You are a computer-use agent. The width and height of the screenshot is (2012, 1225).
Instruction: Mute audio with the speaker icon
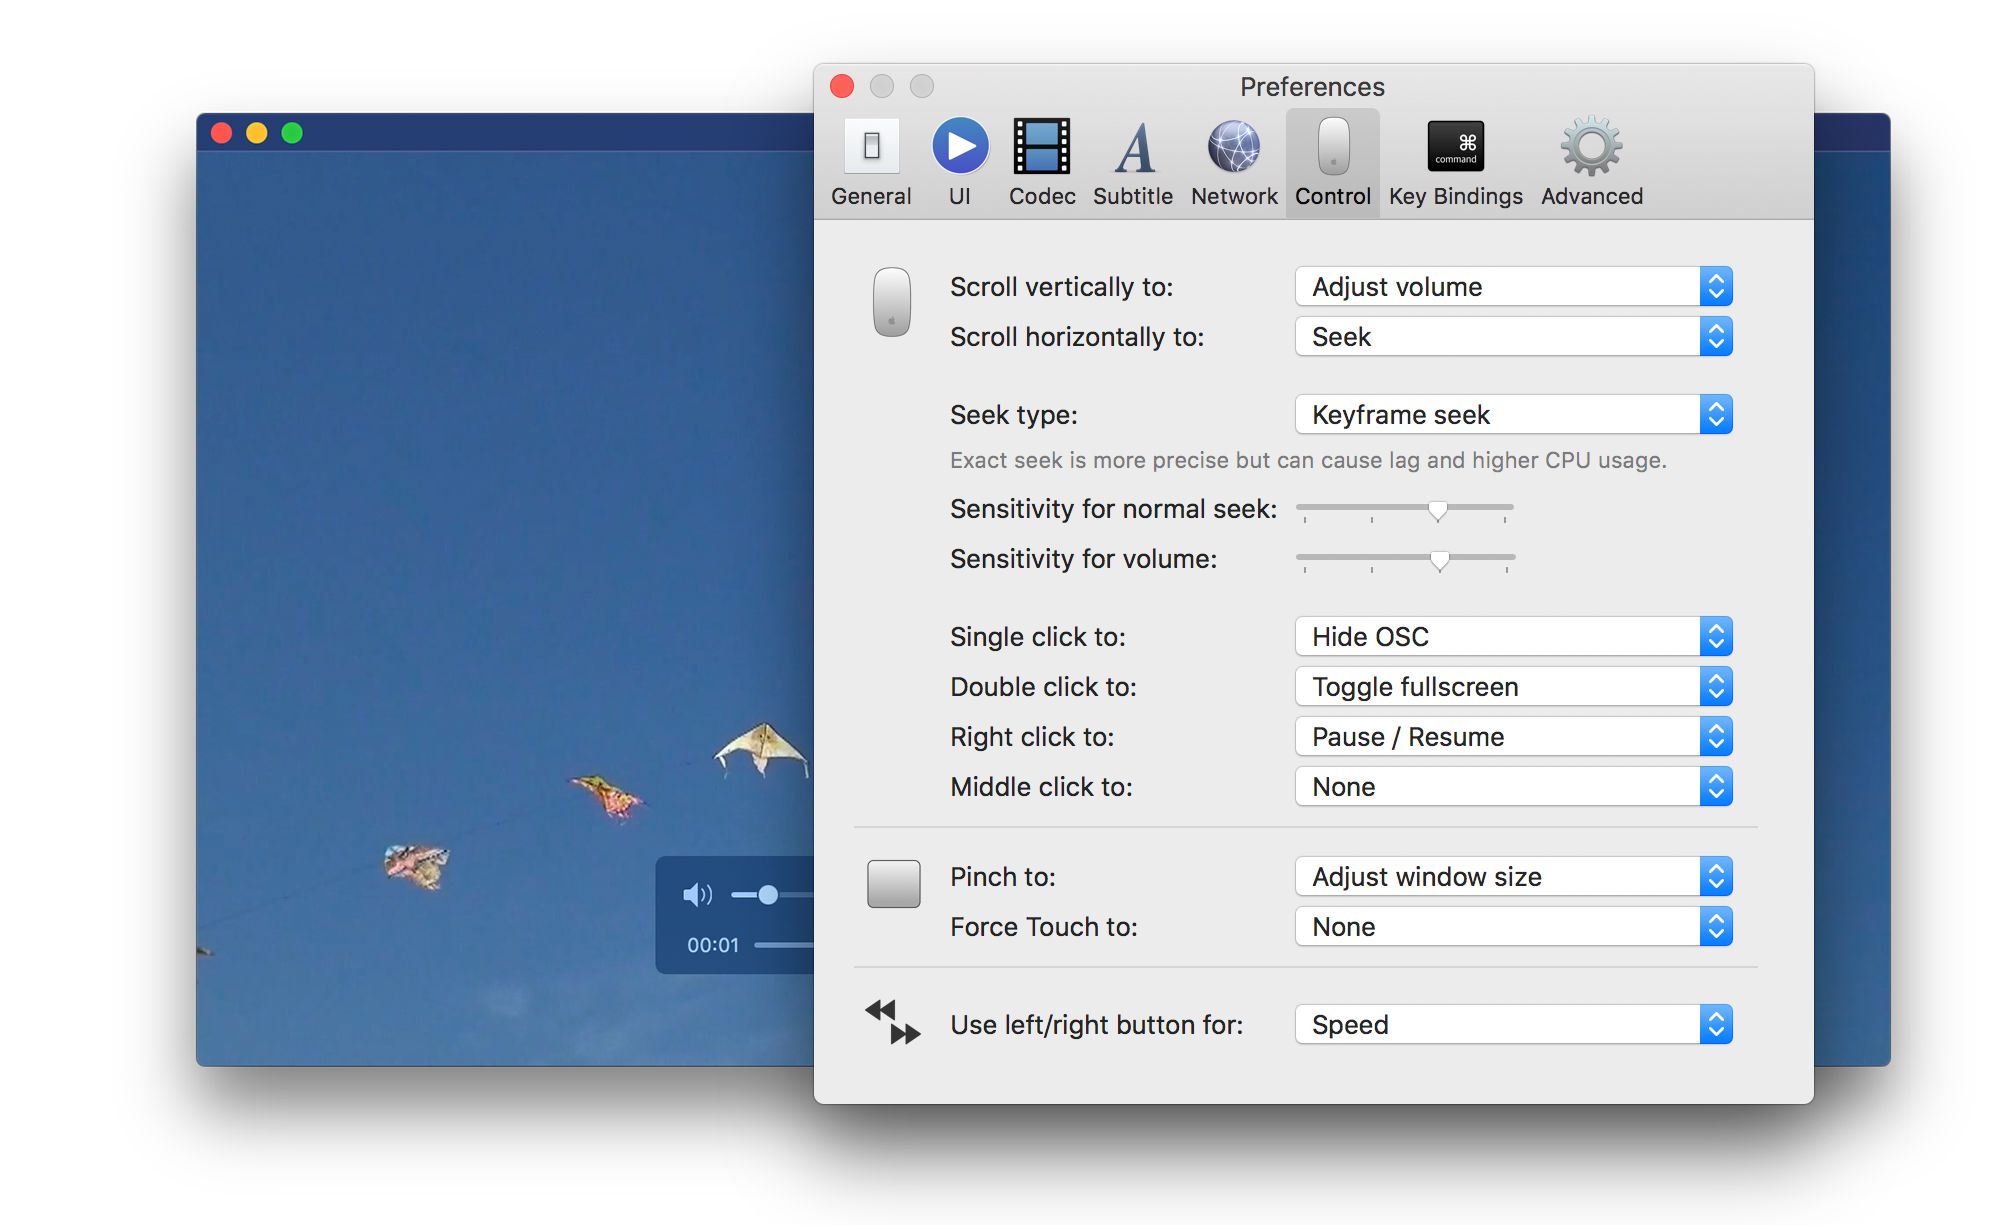(x=697, y=894)
